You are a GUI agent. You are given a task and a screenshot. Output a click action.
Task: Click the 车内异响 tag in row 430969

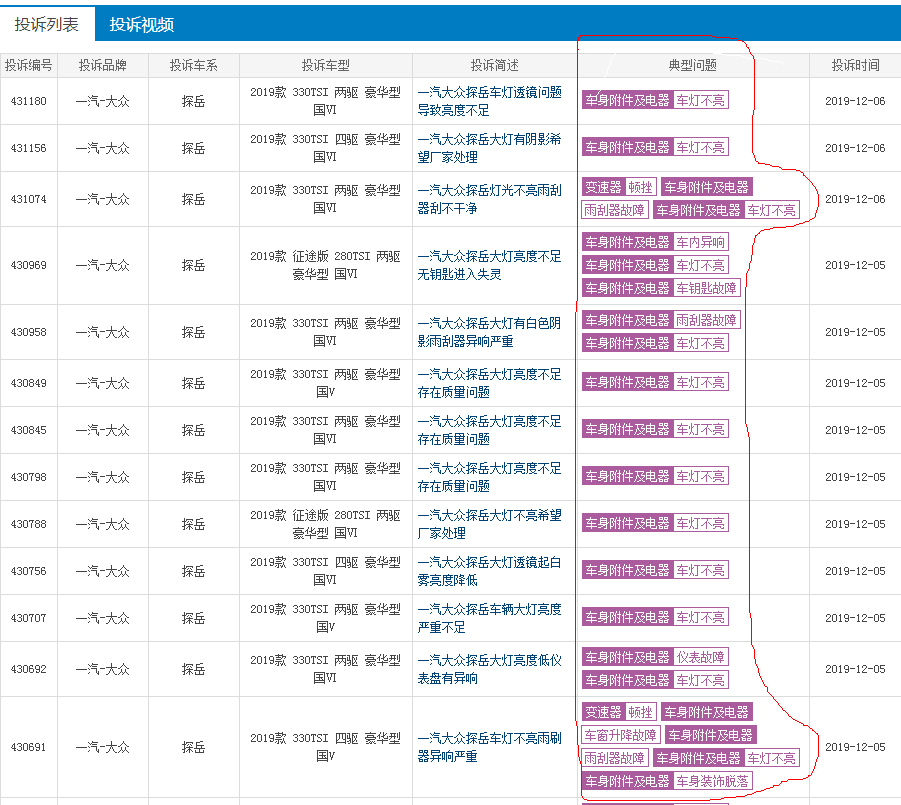tap(700, 242)
